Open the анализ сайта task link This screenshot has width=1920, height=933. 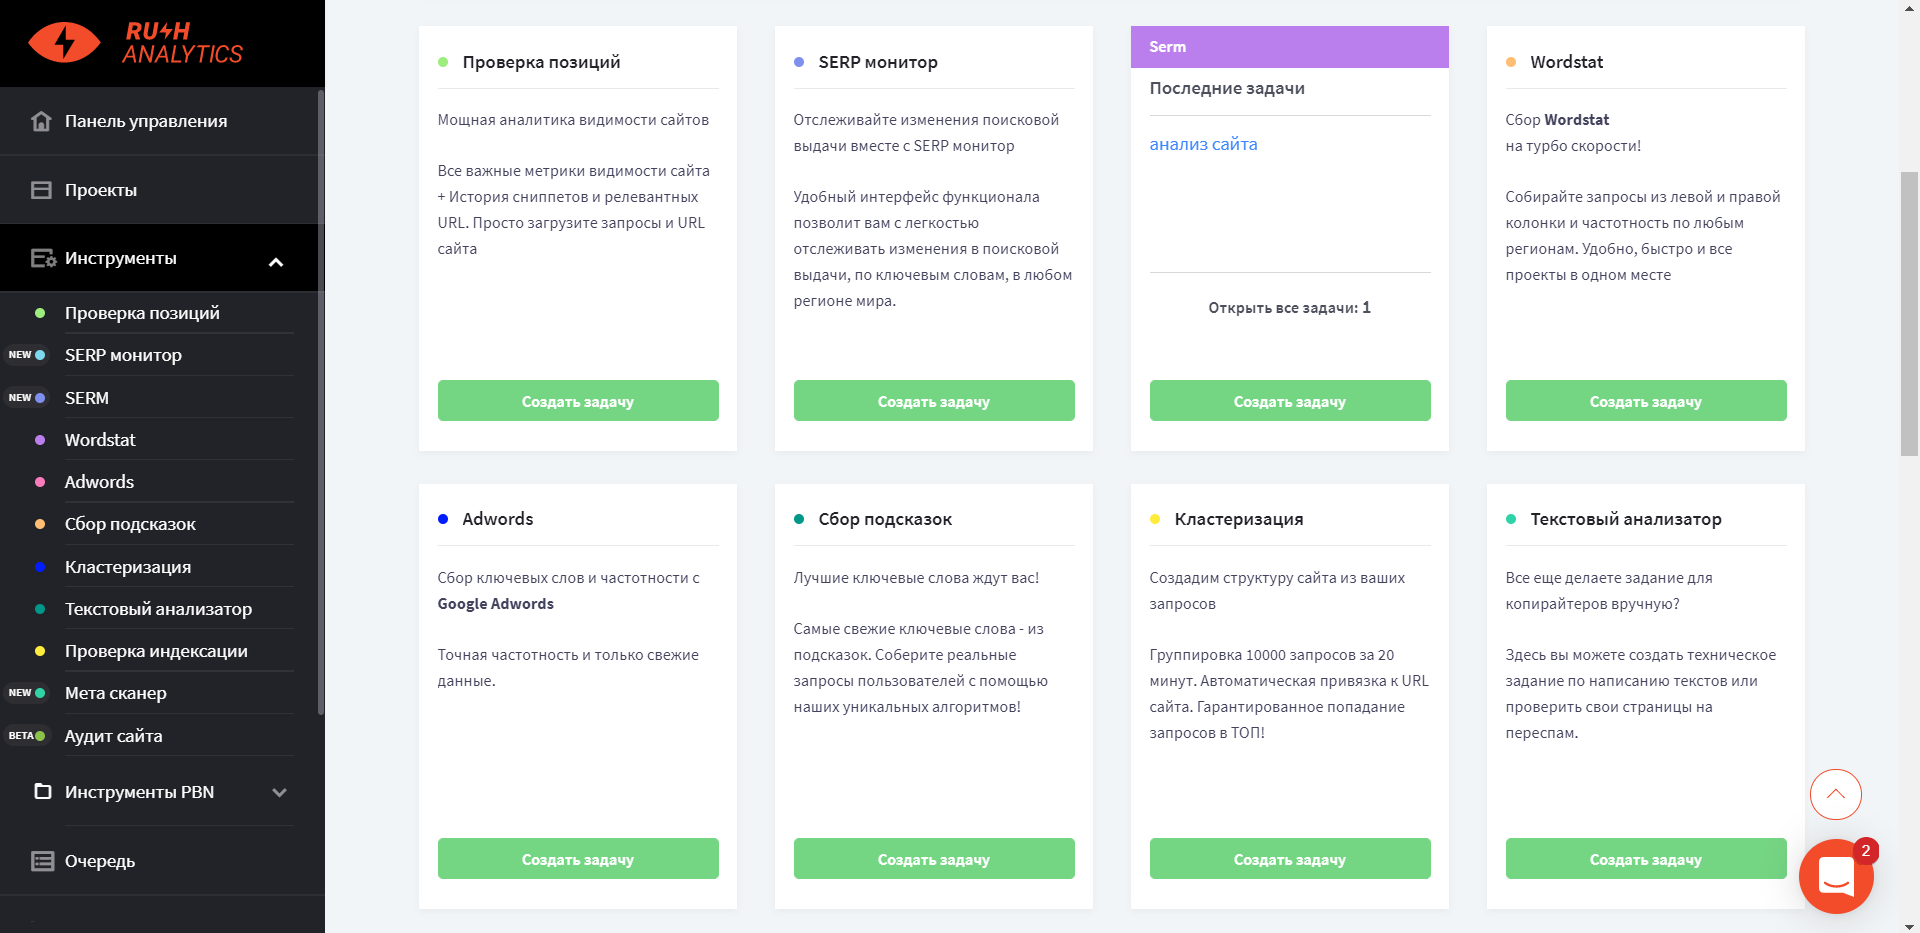click(x=1203, y=144)
